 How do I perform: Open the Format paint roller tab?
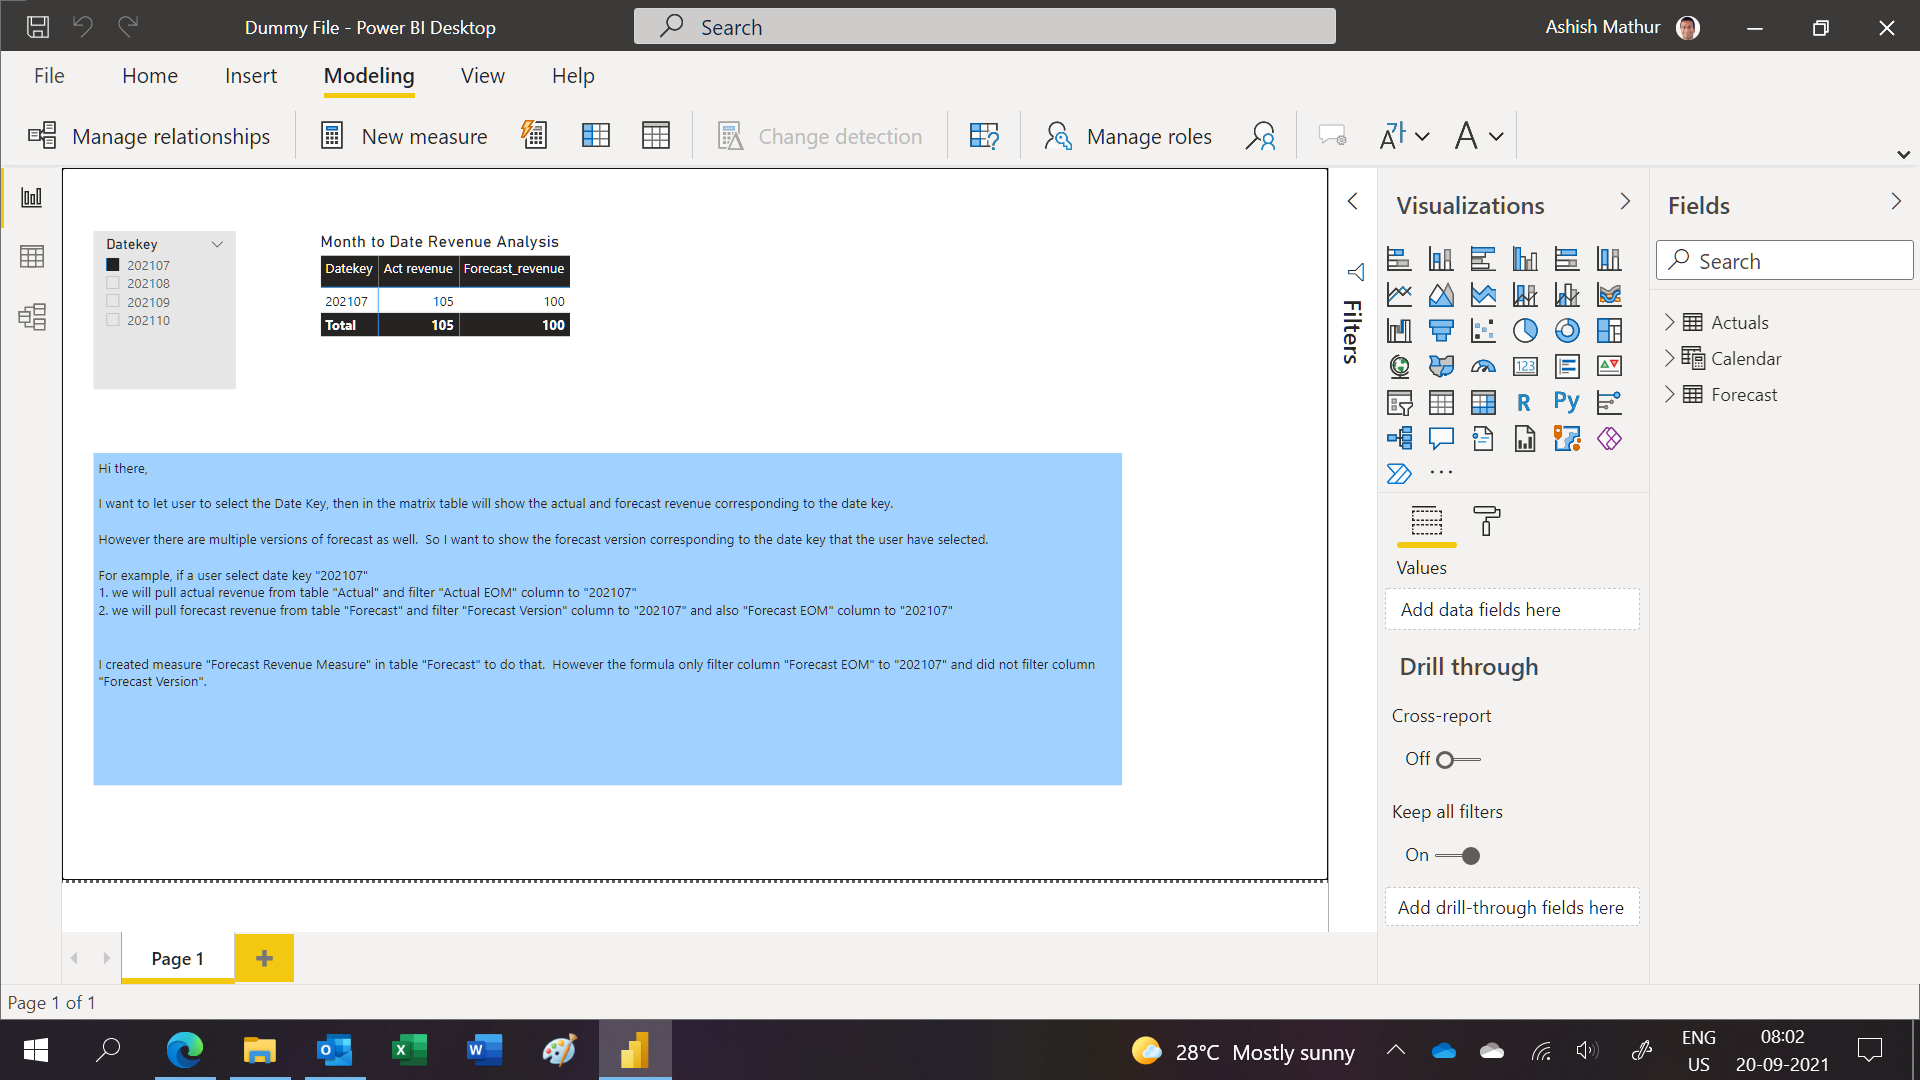tap(1487, 521)
